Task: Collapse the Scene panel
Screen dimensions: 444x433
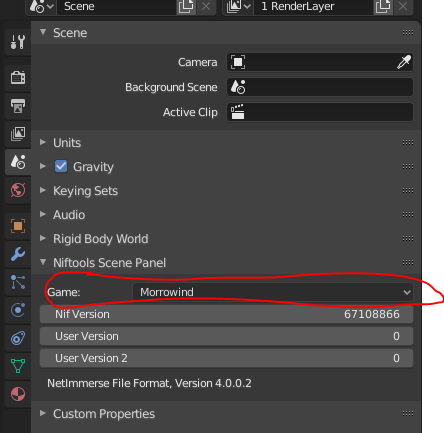Action: tap(43, 32)
